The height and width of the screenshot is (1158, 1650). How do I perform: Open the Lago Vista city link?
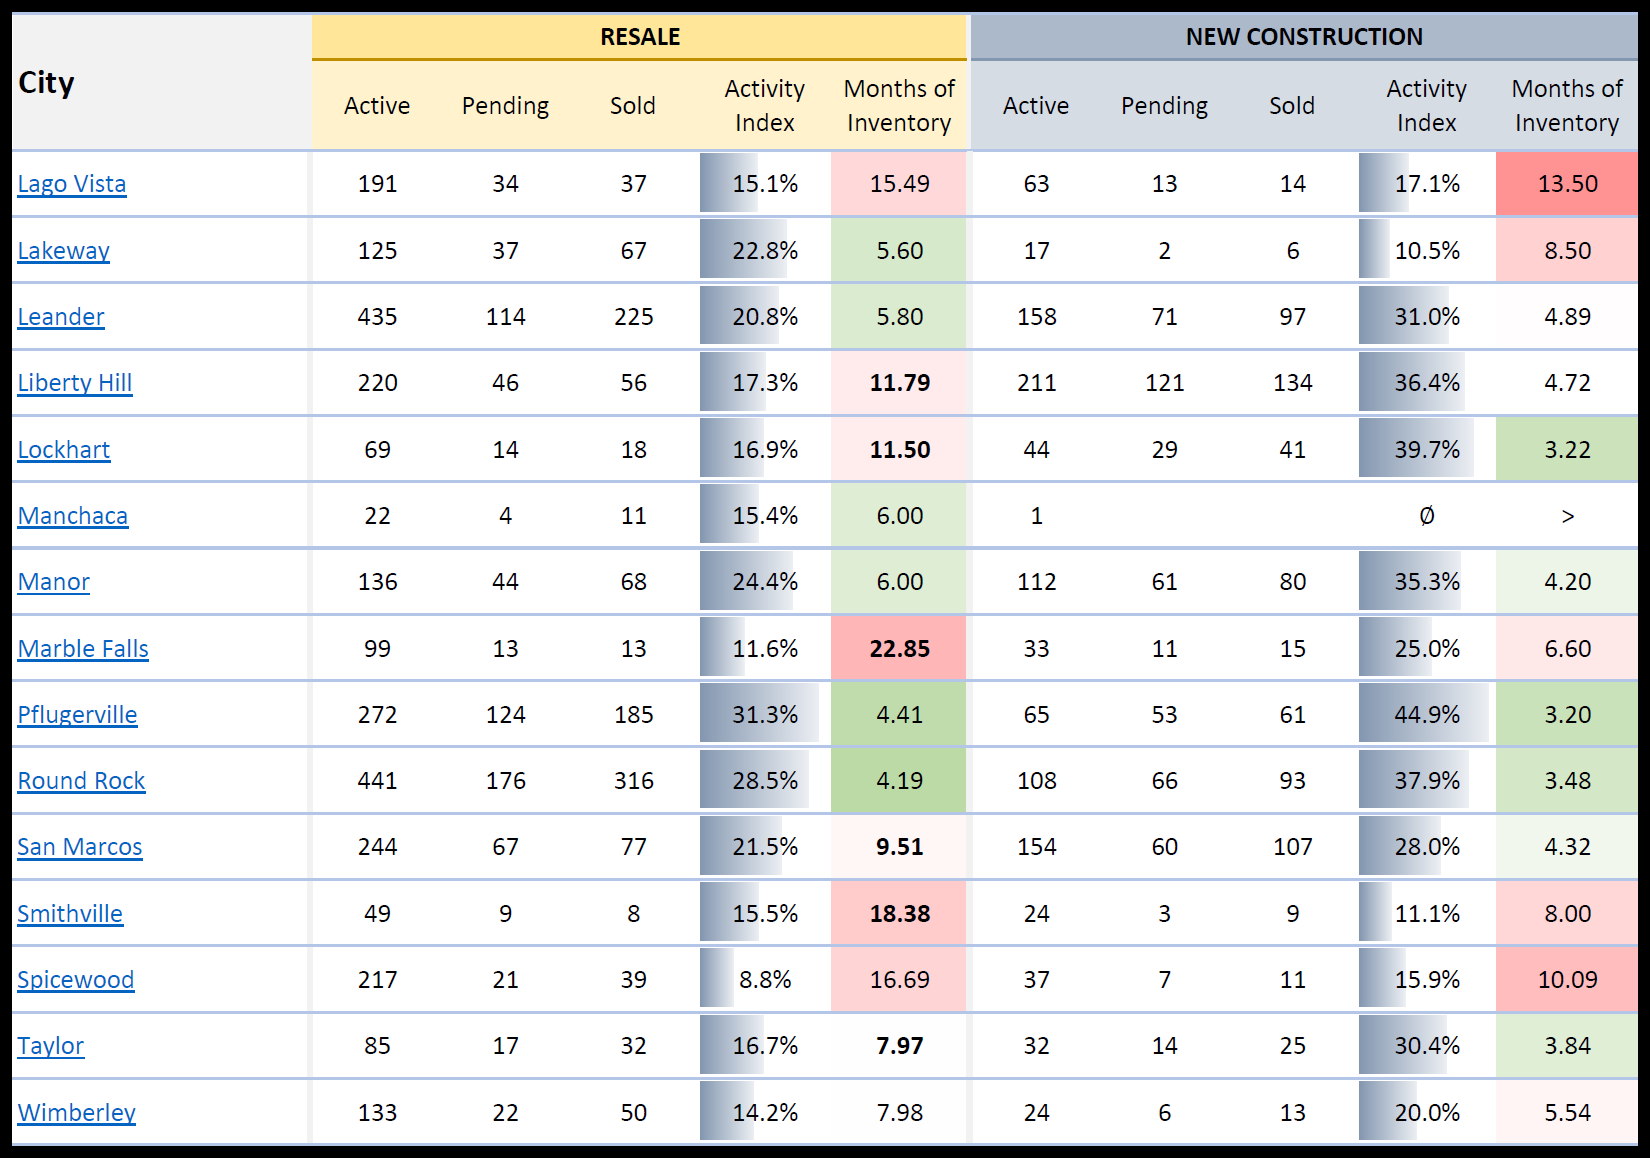[72, 184]
